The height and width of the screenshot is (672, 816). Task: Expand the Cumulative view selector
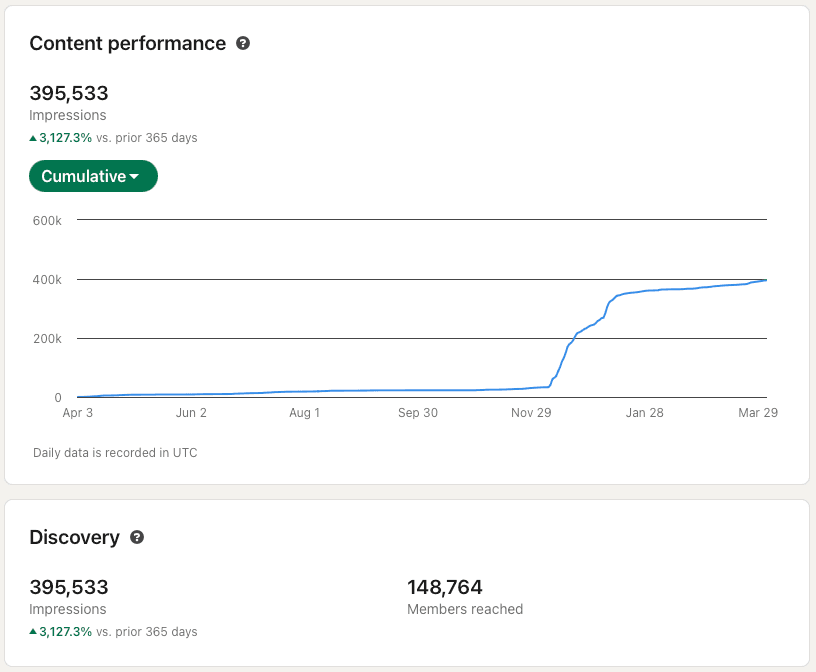point(93,176)
